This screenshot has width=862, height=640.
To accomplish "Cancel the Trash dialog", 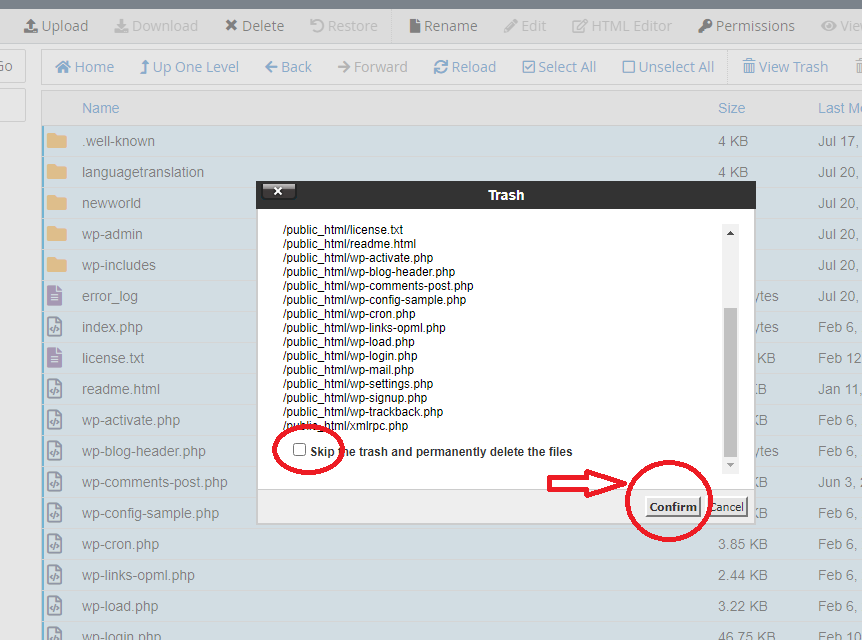I will click(727, 506).
